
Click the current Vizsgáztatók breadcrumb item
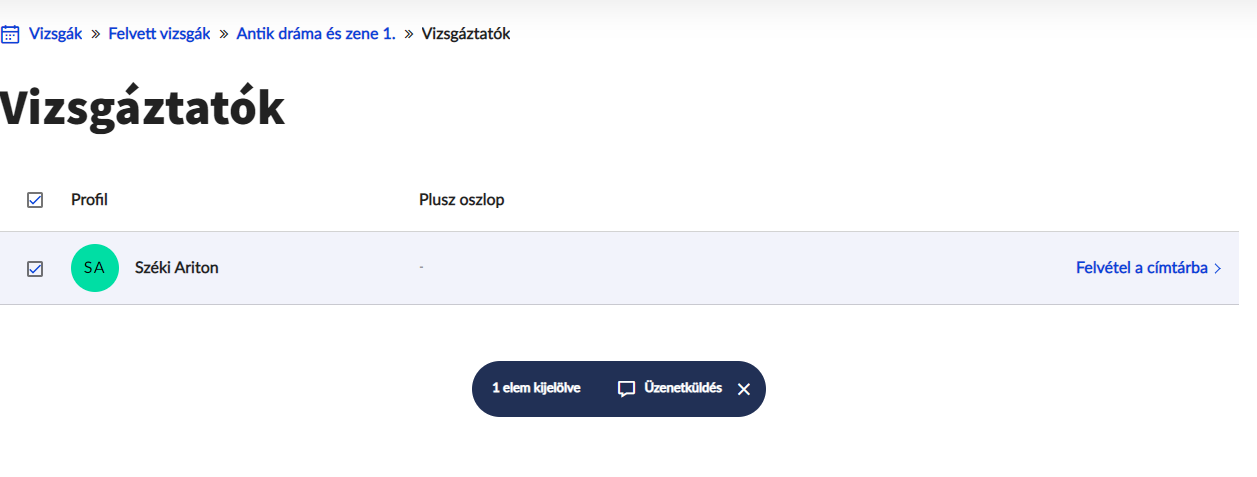466,34
